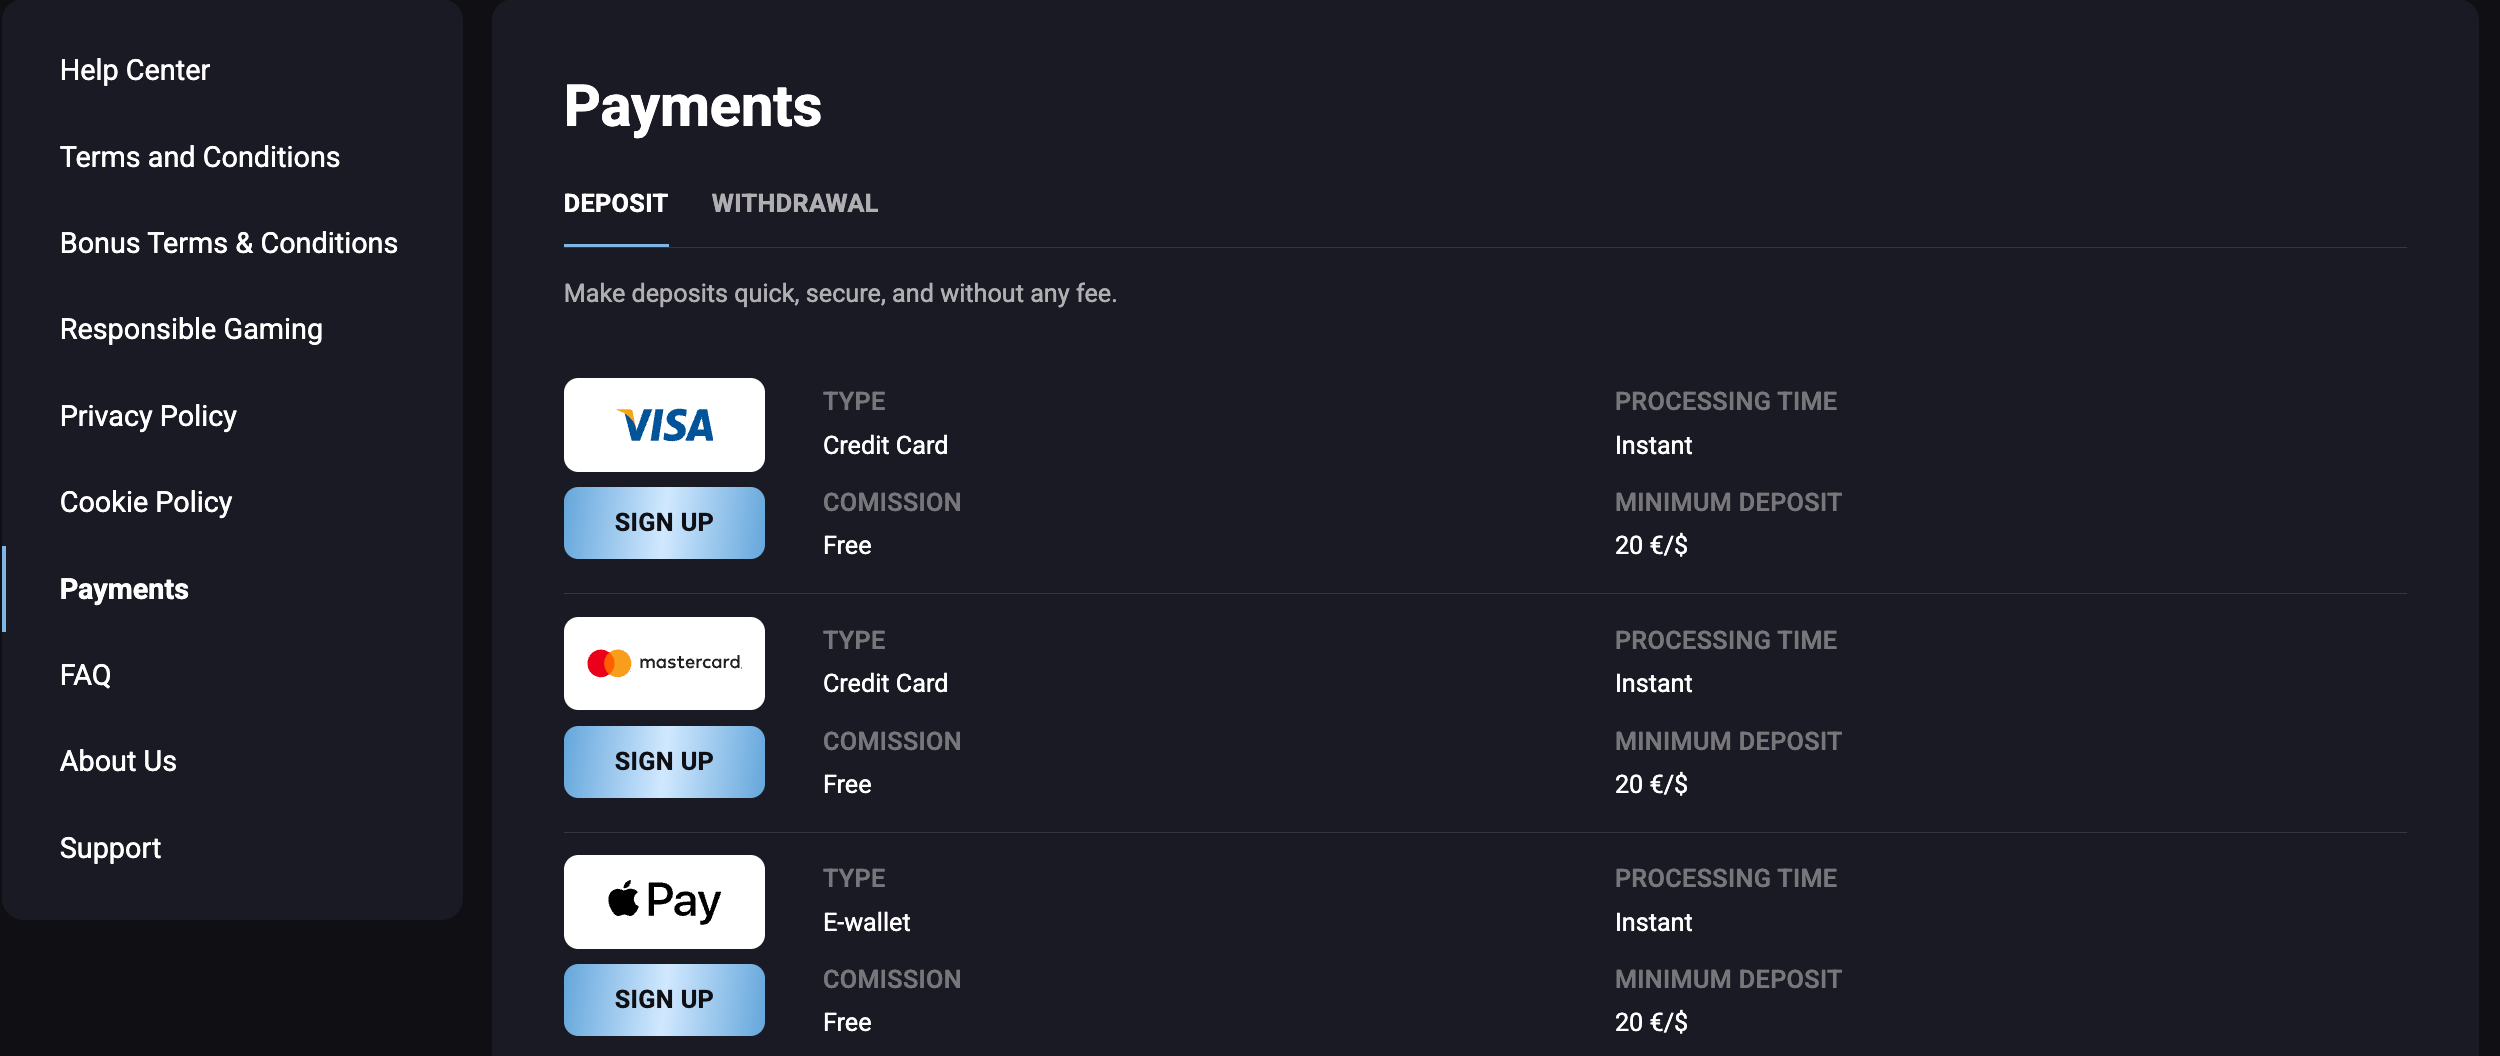Go to Bonus Terms & Conditions
This screenshot has width=2500, height=1056.
click(229, 243)
